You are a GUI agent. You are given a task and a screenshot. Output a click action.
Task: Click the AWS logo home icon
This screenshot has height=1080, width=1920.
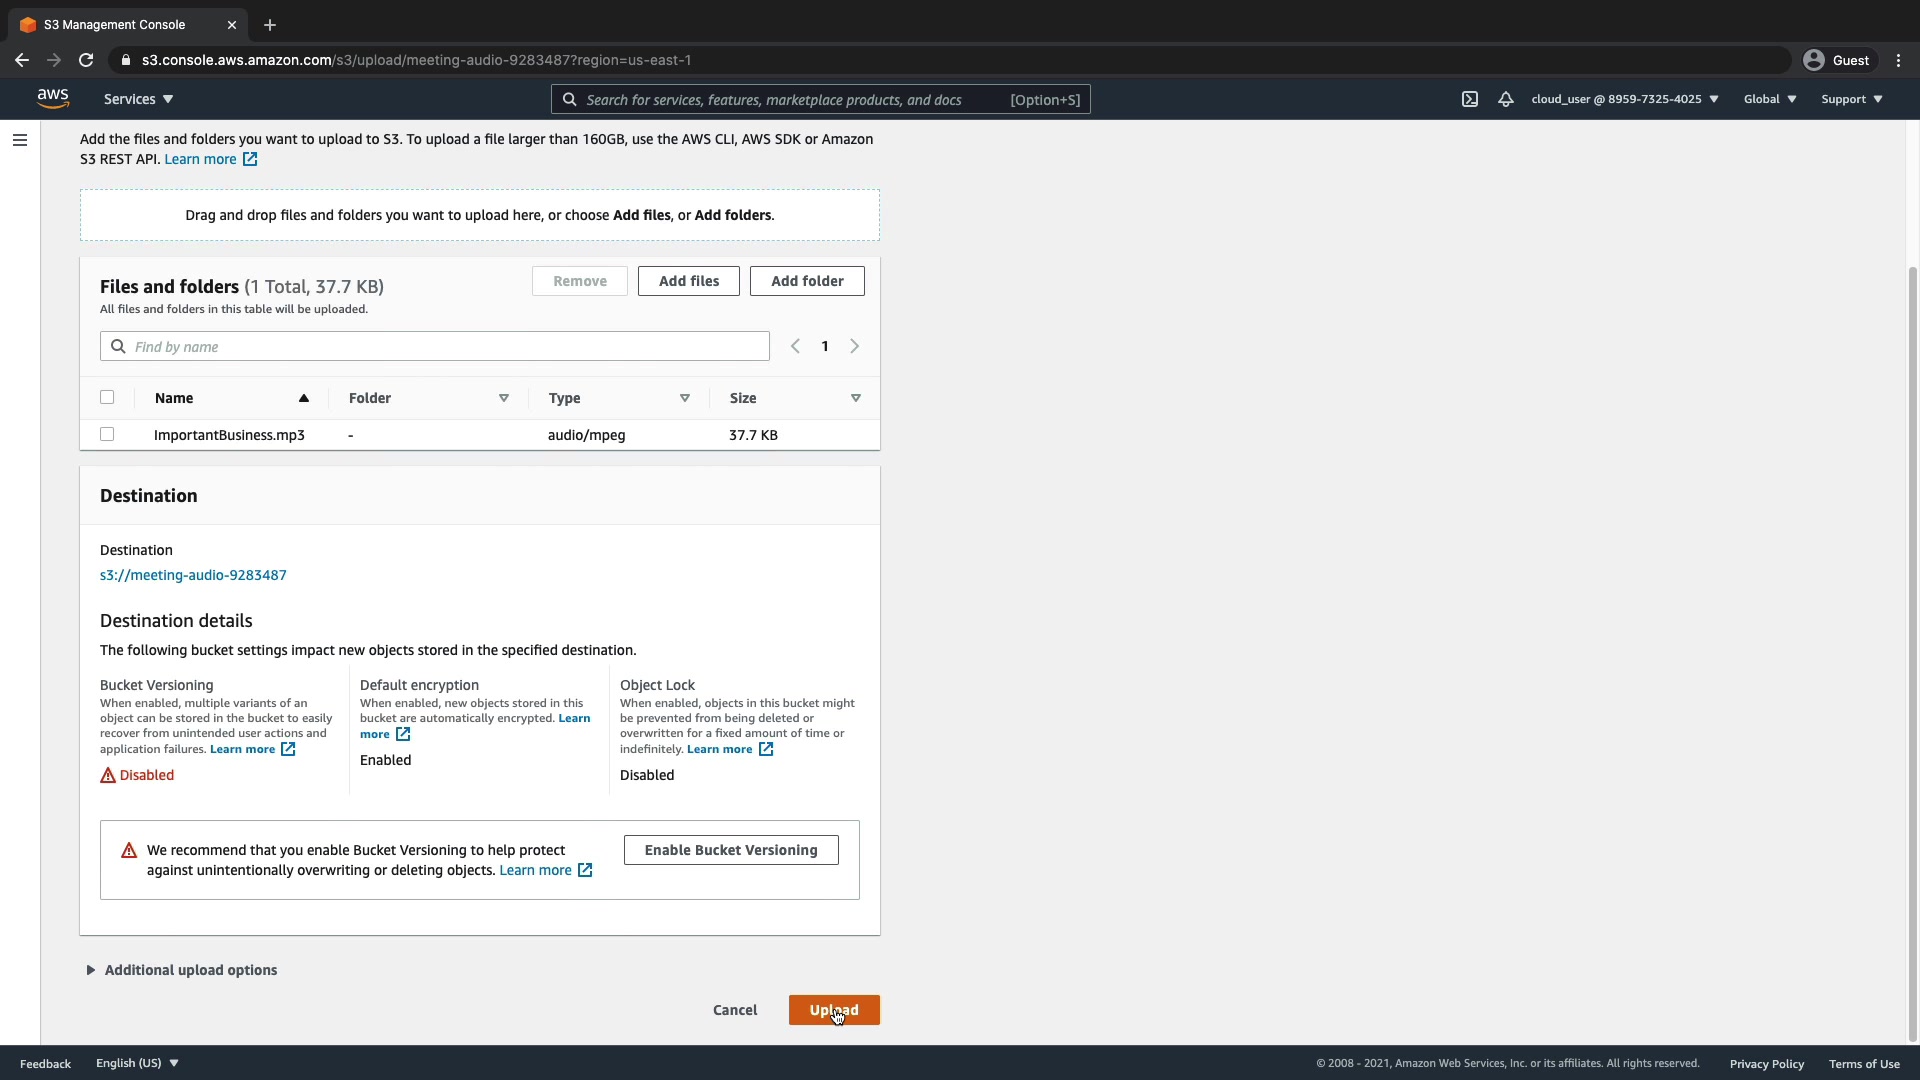[53, 98]
